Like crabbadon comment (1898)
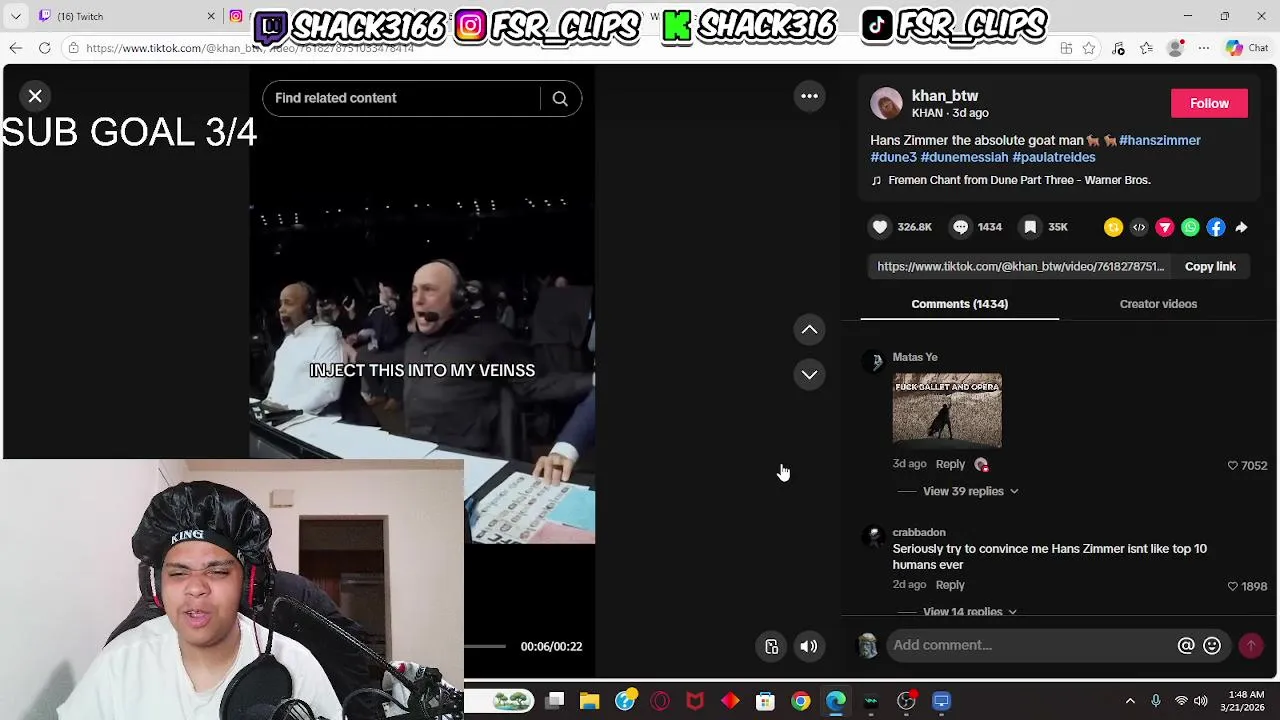This screenshot has height=720, width=1280. (1233, 586)
